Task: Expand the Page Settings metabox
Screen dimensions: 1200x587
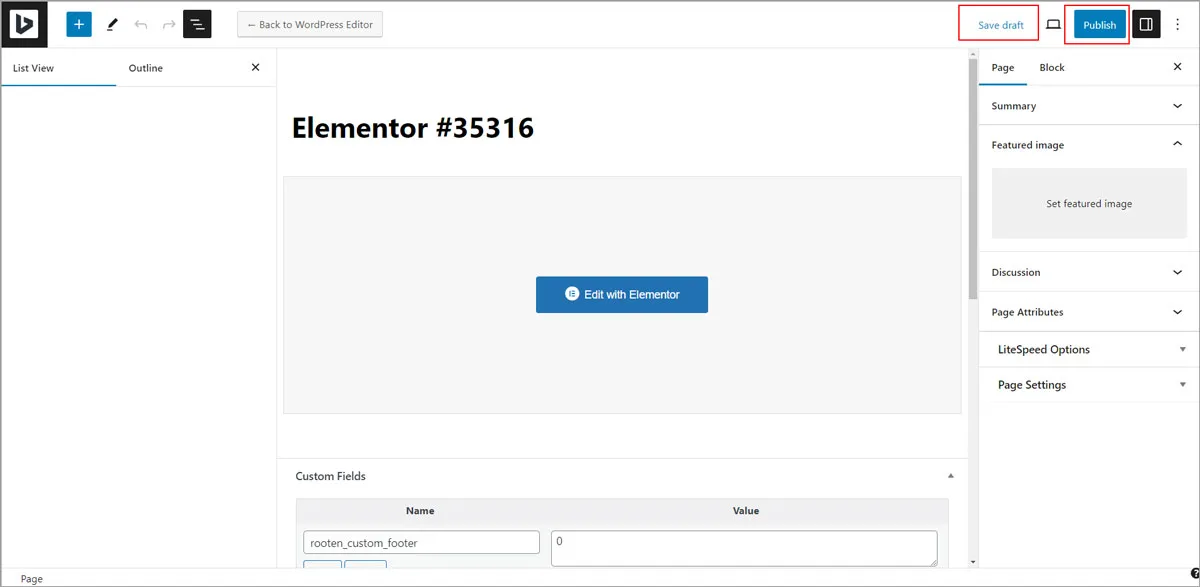Action: tap(1089, 385)
